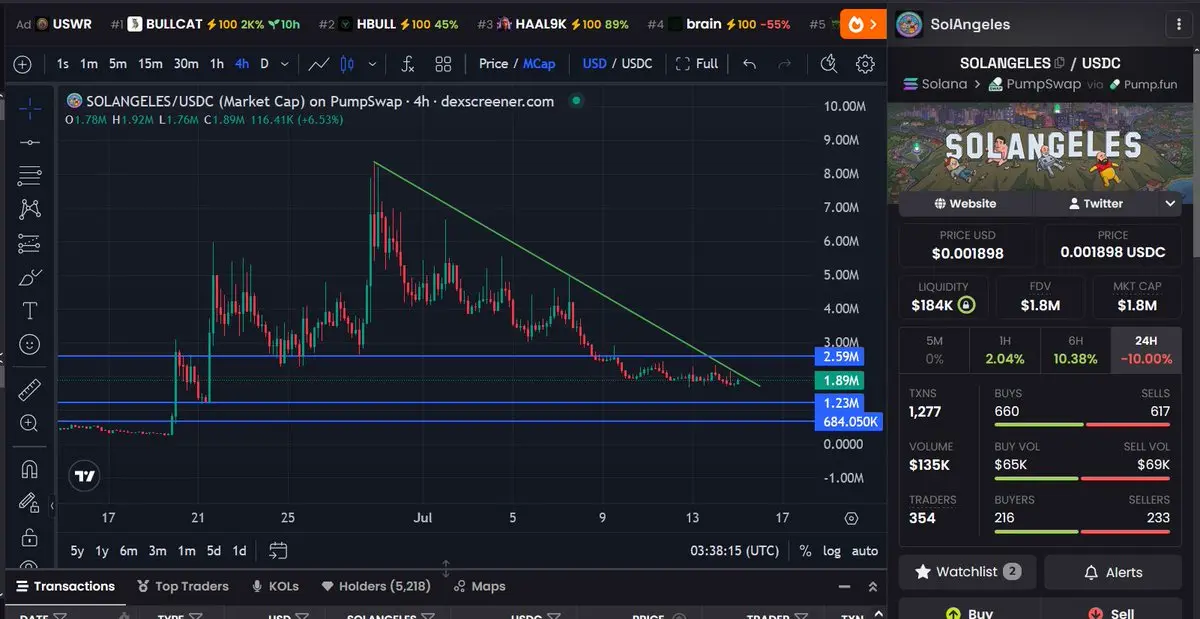The height and width of the screenshot is (619, 1200).
Task: Open chart settings gear
Action: (865, 64)
